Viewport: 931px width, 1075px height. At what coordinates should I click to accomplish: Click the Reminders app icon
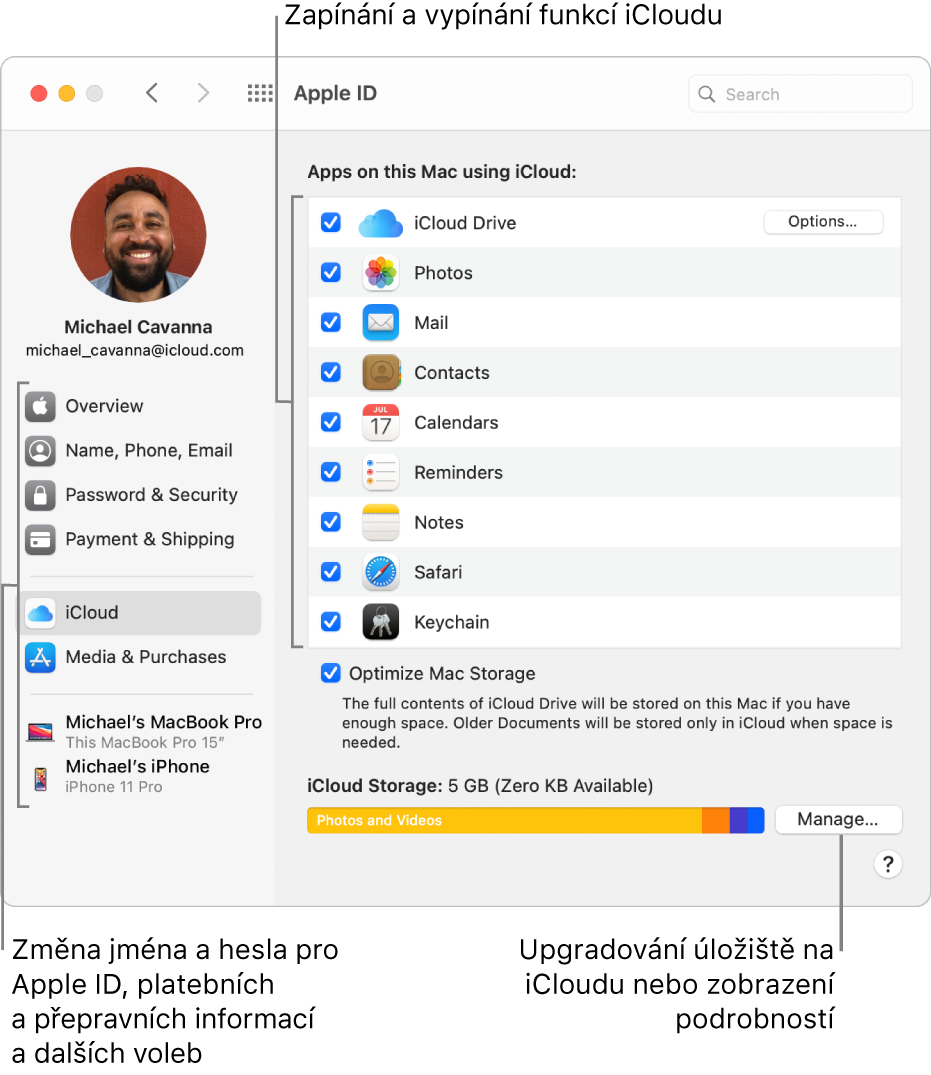tap(380, 472)
